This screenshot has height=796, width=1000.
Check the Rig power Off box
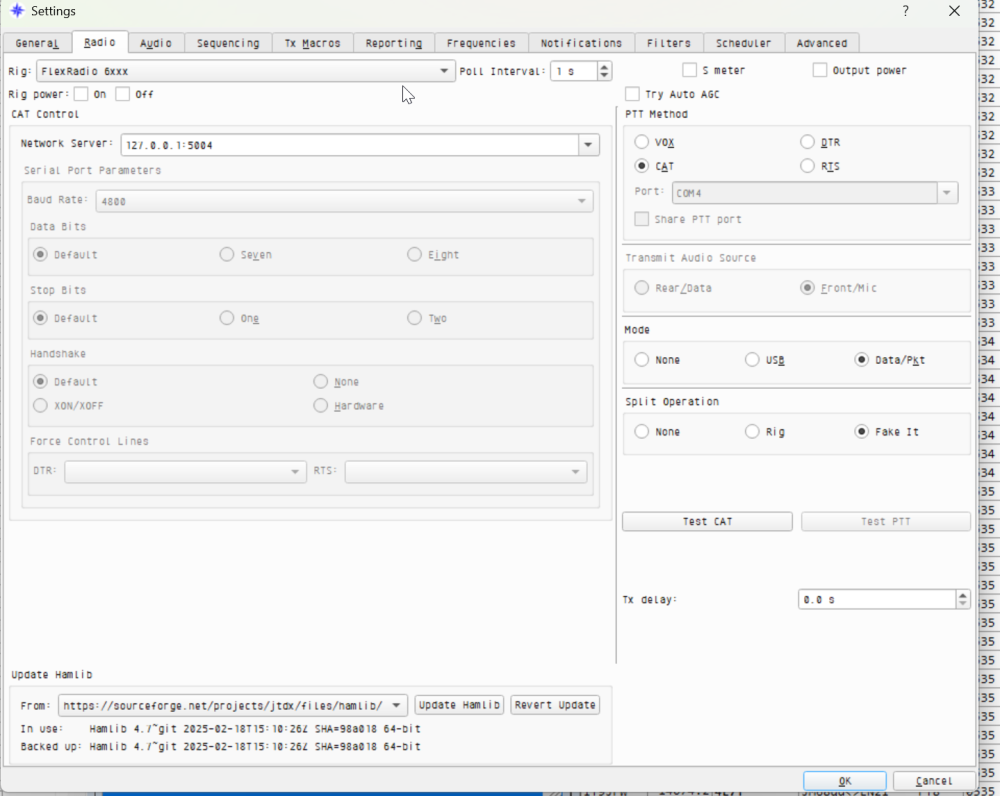122,94
